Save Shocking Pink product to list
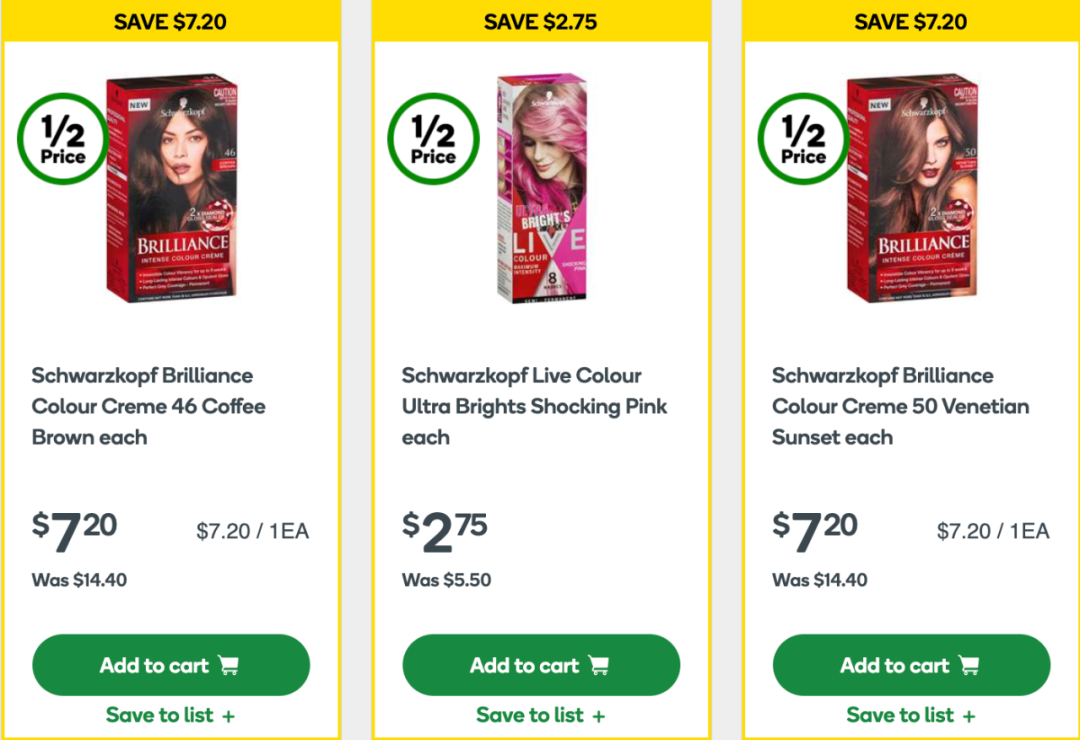This screenshot has height=740, width=1080. tap(541, 715)
